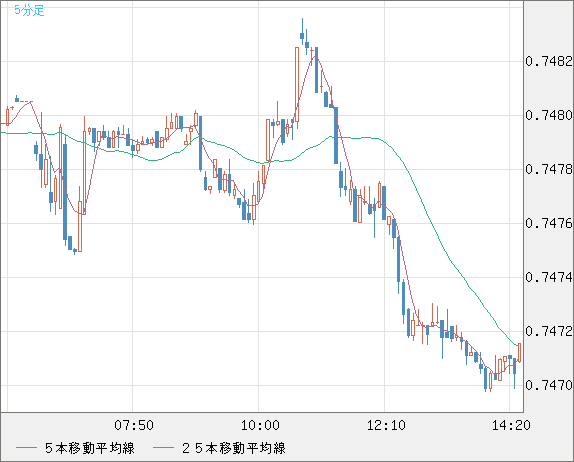Viewport: 574px width, 462px height.
Task: Click the last red candlestick at the chart's right edge
Action: pos(519,353)
